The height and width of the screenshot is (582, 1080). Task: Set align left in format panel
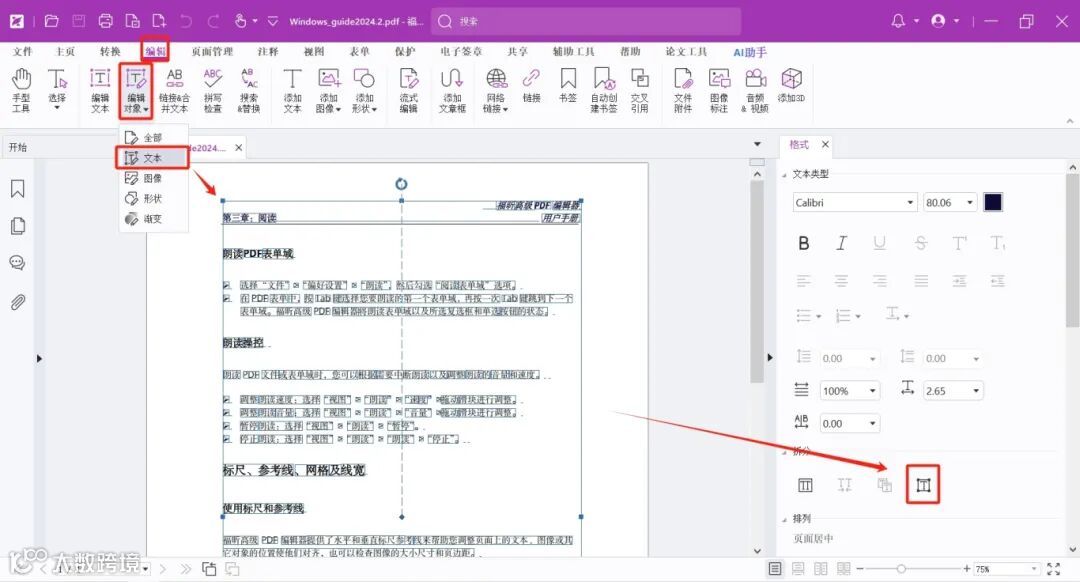click(804, 281)
